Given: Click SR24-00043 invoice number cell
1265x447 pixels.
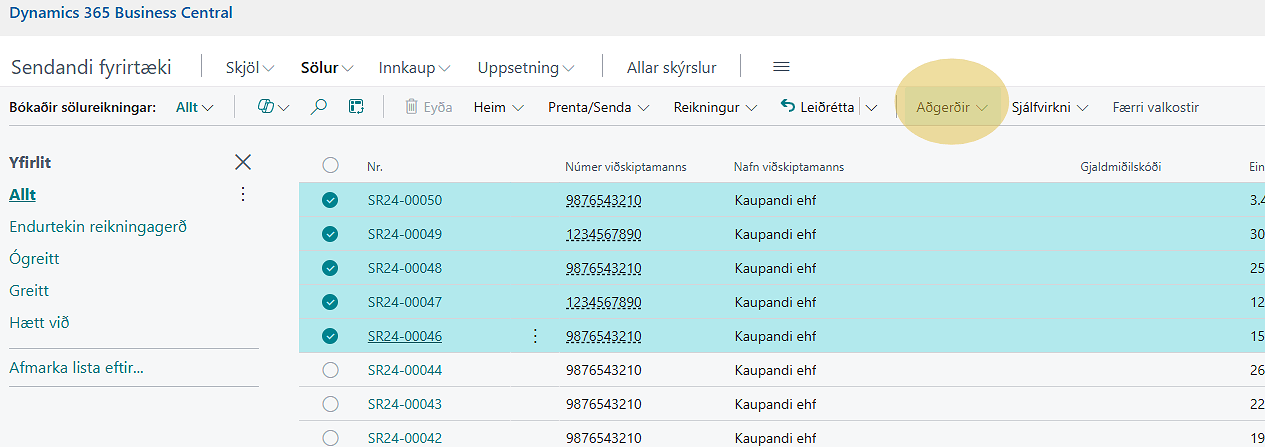Looking at the screenshot, I should pos(404,404).
